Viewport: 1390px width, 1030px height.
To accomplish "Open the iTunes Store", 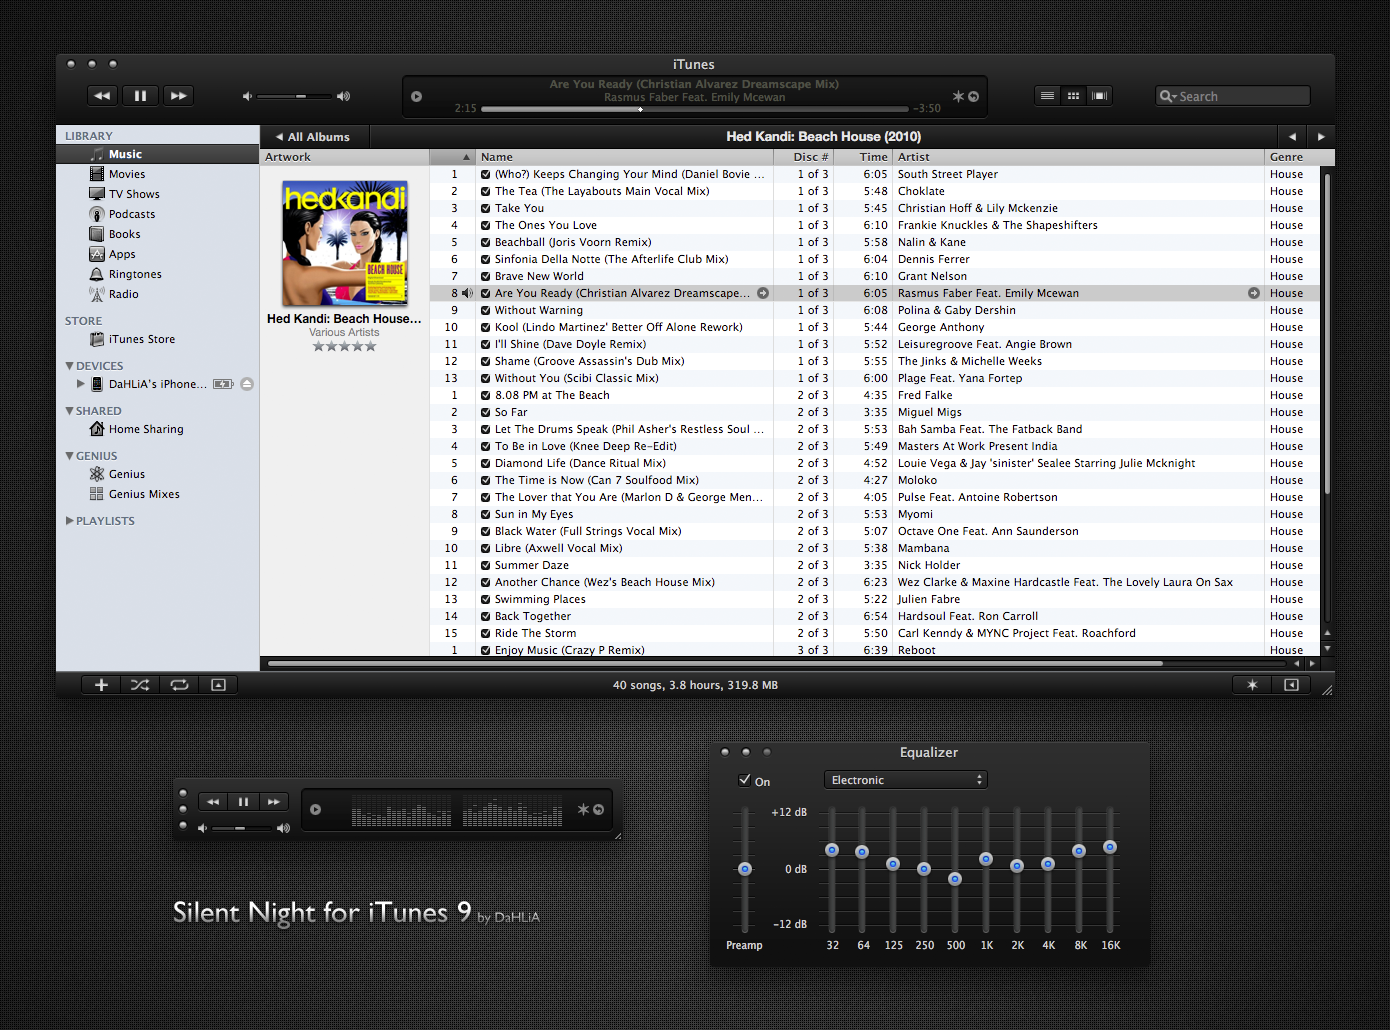I will tap(141, 338).
